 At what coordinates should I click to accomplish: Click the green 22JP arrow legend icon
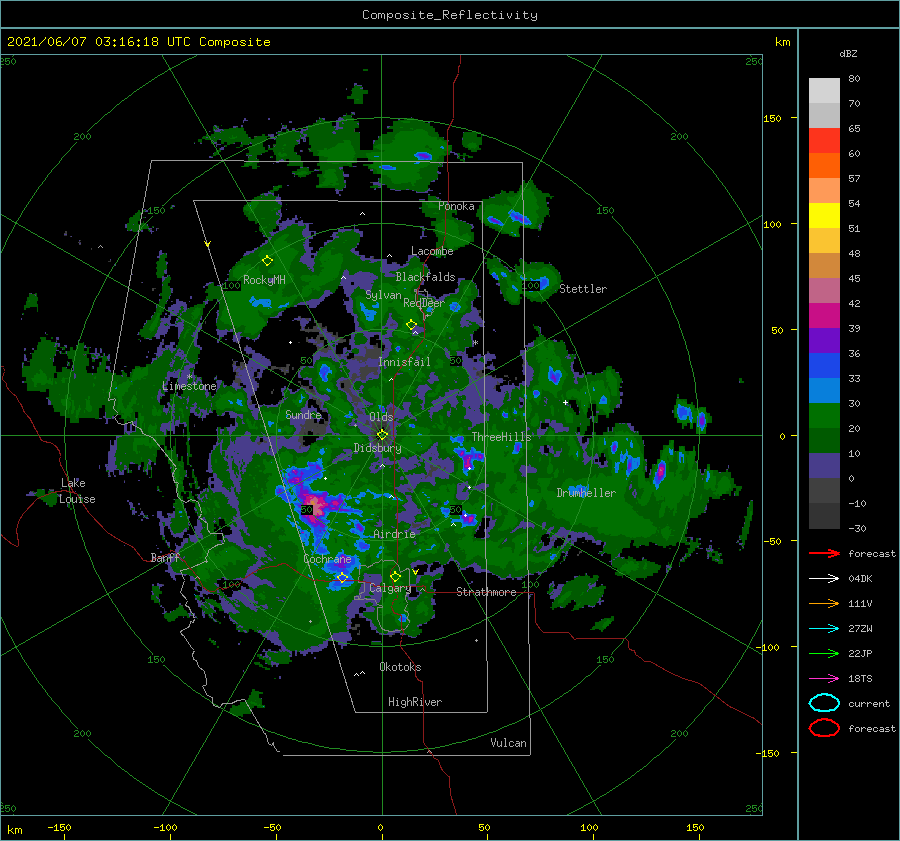(824, 653)
